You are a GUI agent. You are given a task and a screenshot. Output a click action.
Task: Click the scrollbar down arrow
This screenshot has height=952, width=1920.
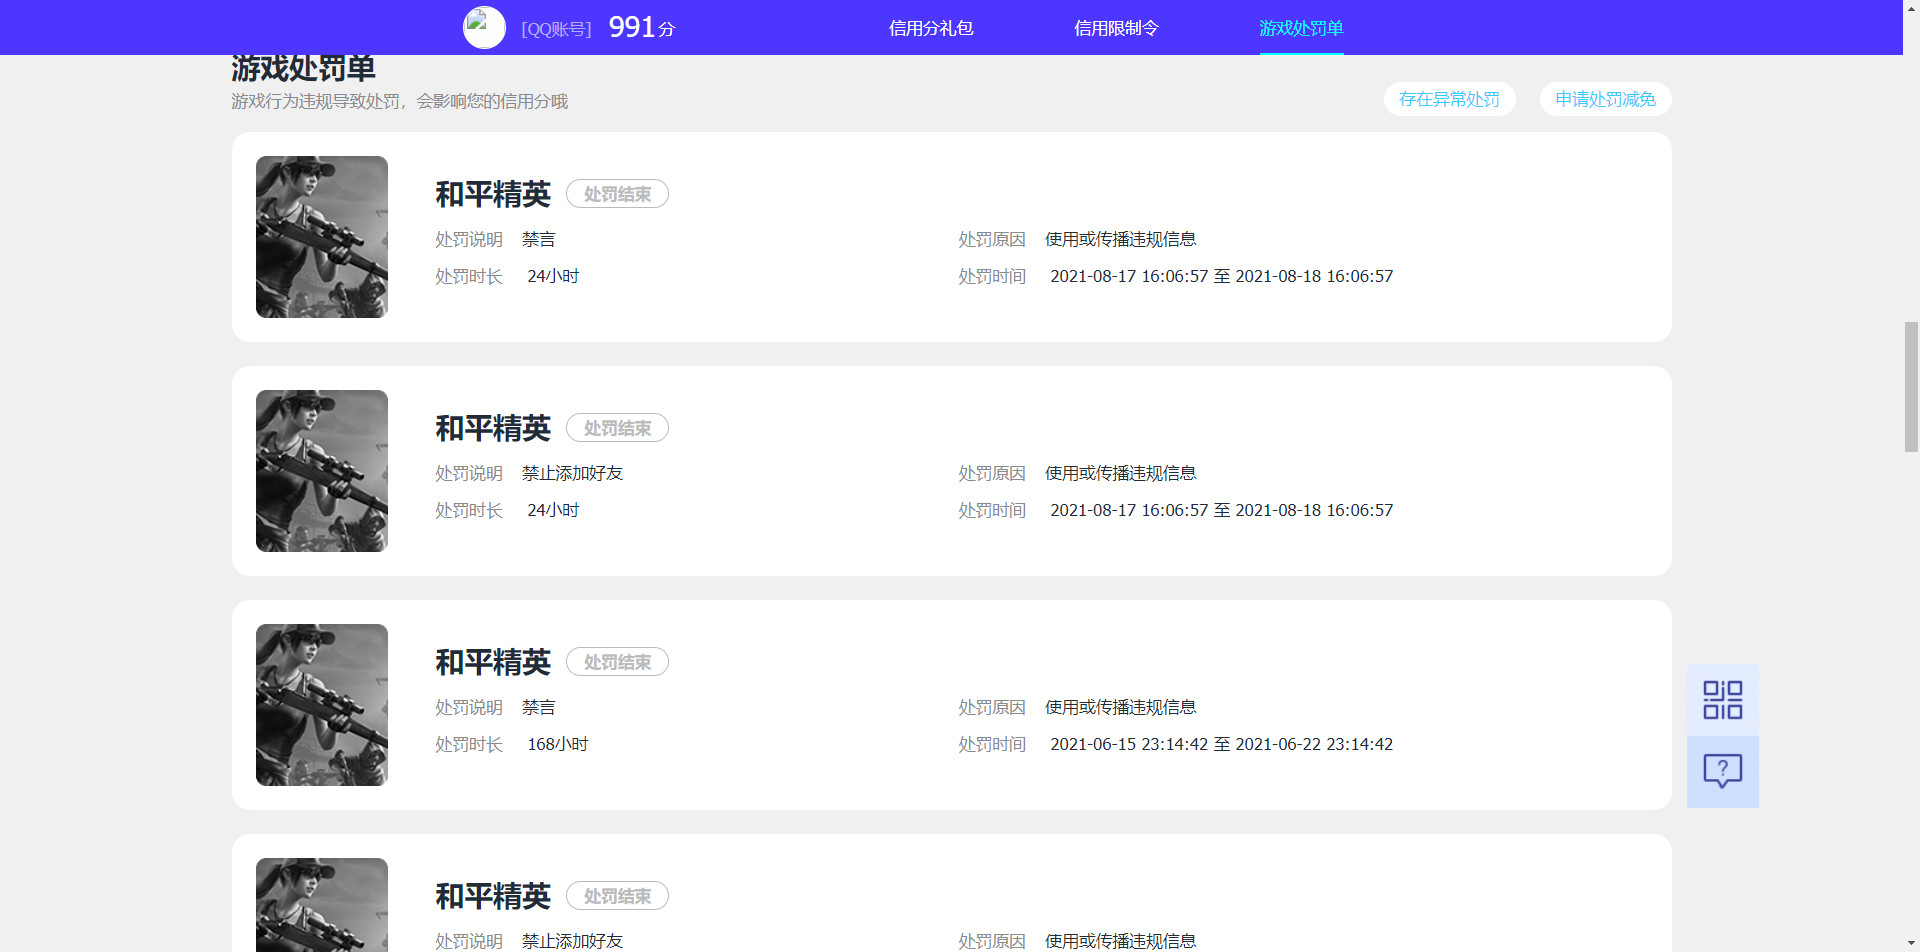[1911, 943]
